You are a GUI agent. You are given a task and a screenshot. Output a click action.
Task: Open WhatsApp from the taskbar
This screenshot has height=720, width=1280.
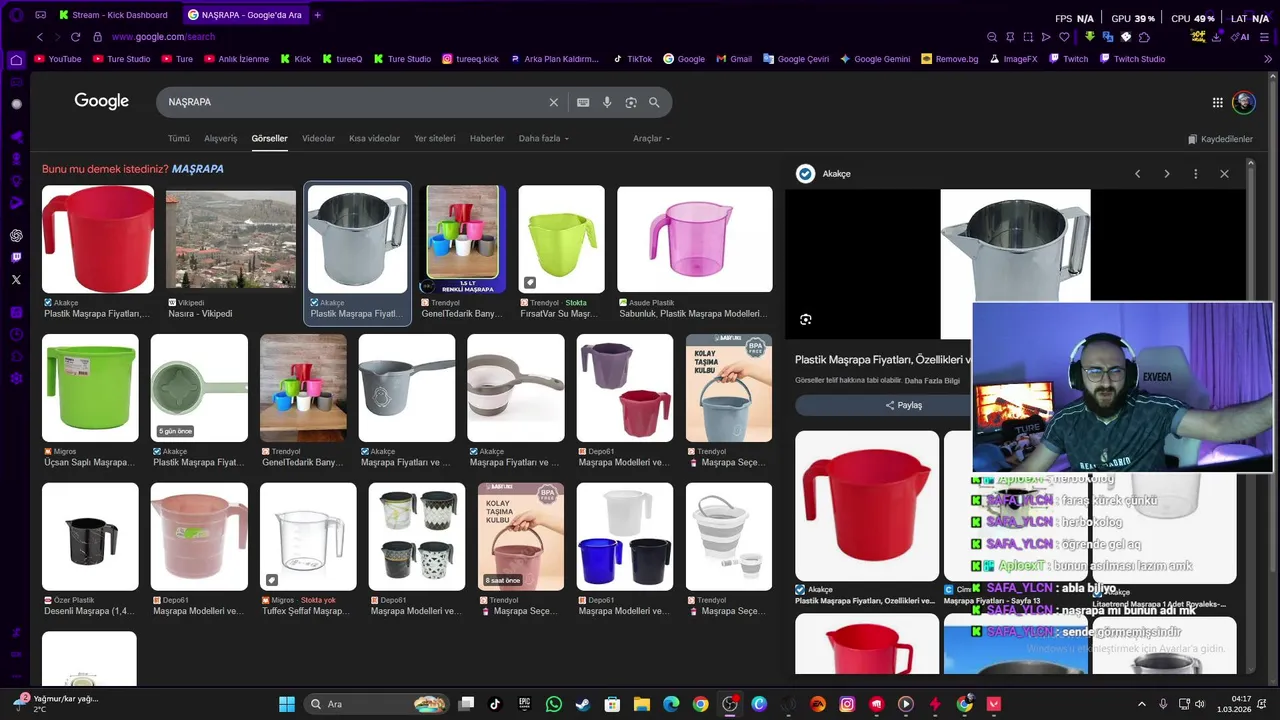pos(554,704)
